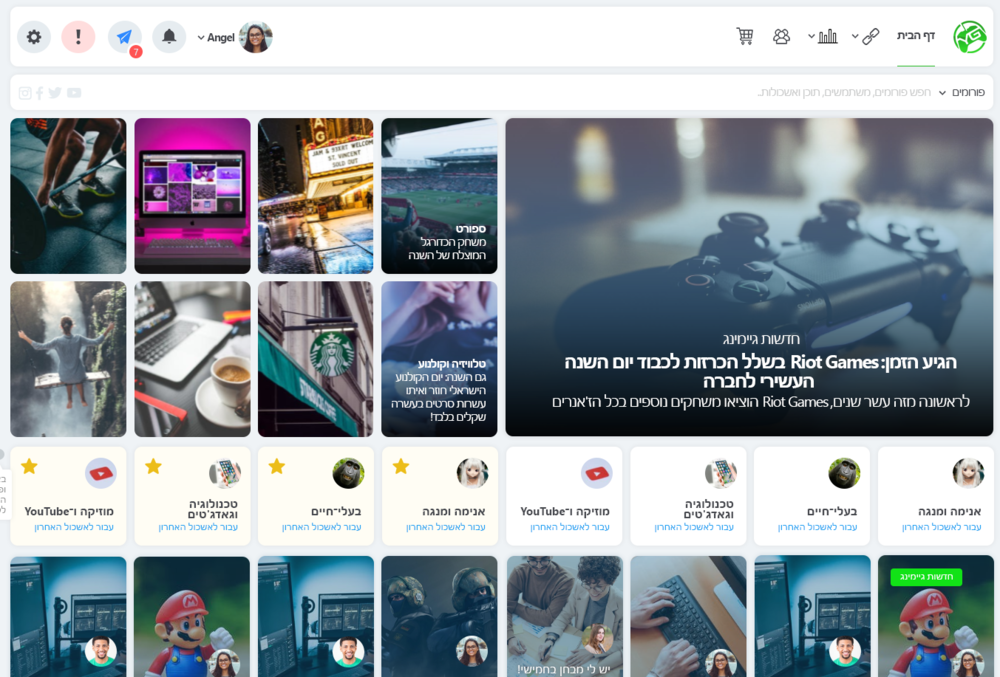Click the green חדשות גיימינג tag
1000x677 pixels.
[926, 577]
